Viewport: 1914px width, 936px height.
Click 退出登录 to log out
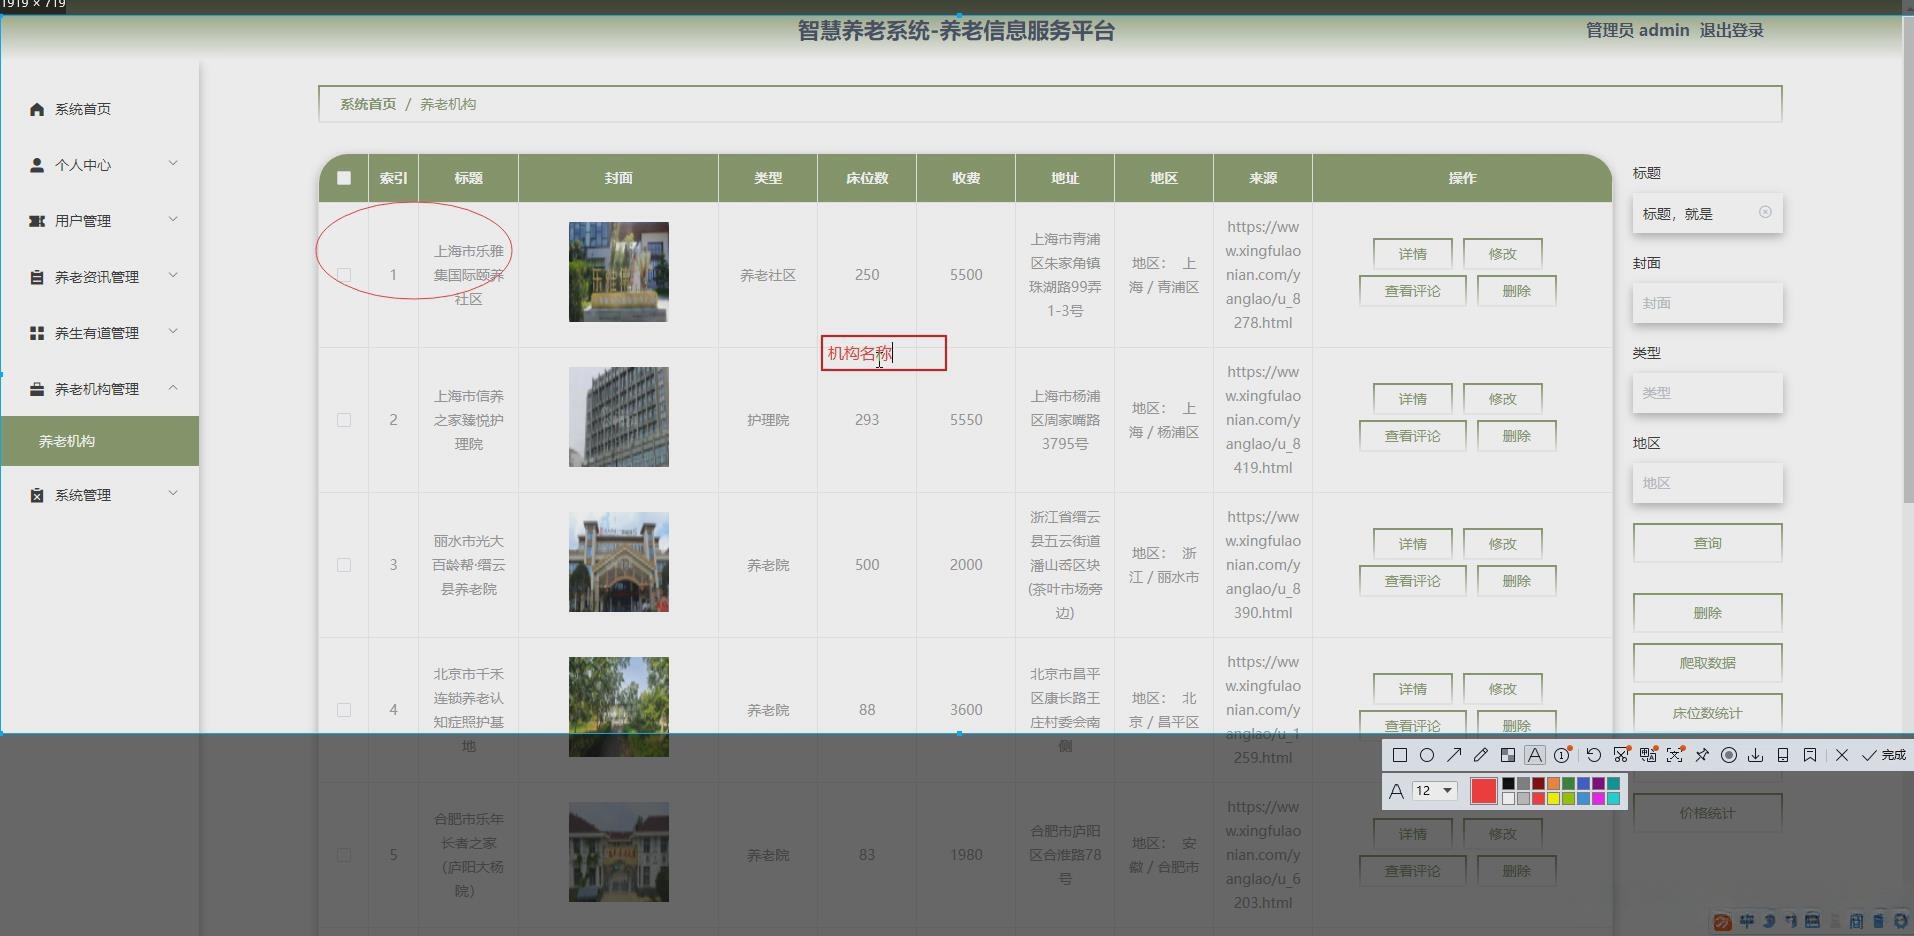[1731, 30]
